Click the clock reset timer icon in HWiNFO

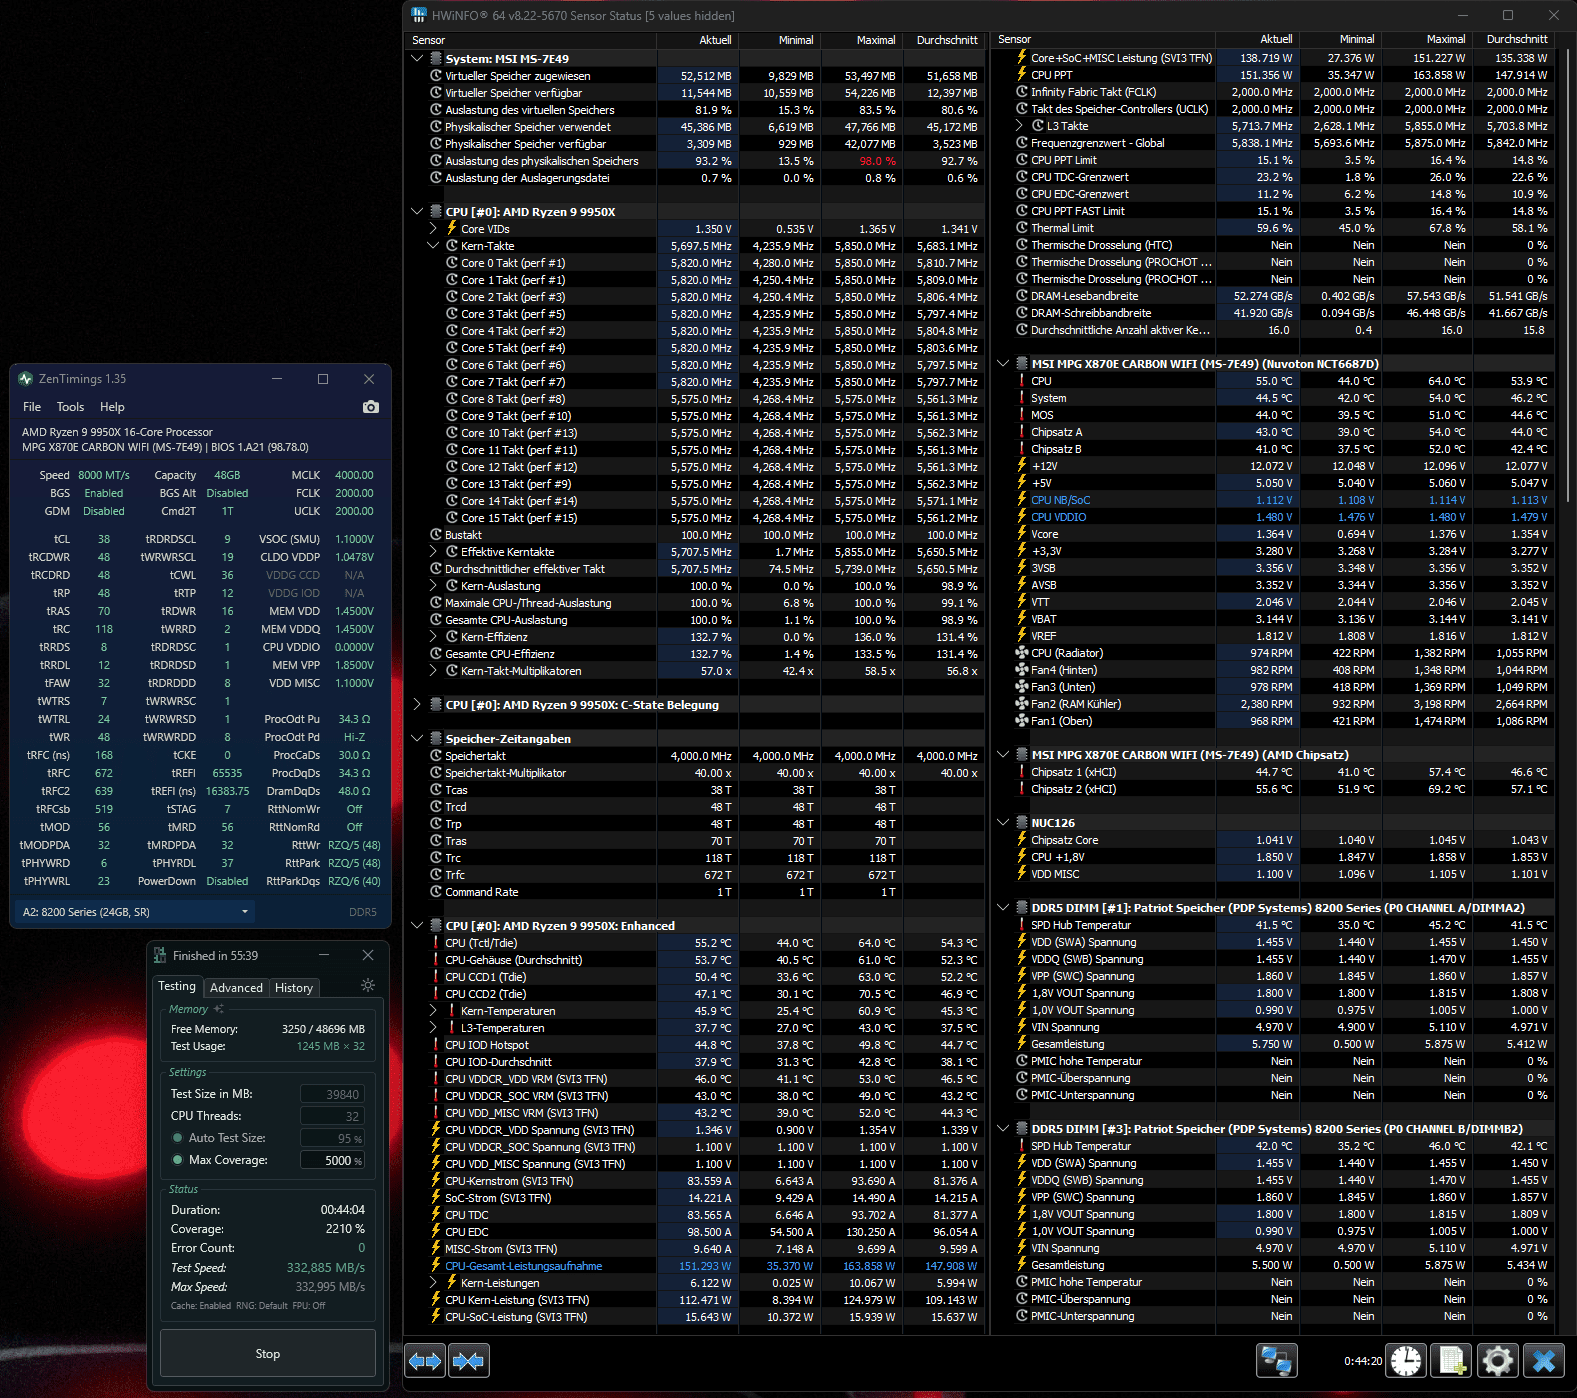click(x=1406, y=1361)
